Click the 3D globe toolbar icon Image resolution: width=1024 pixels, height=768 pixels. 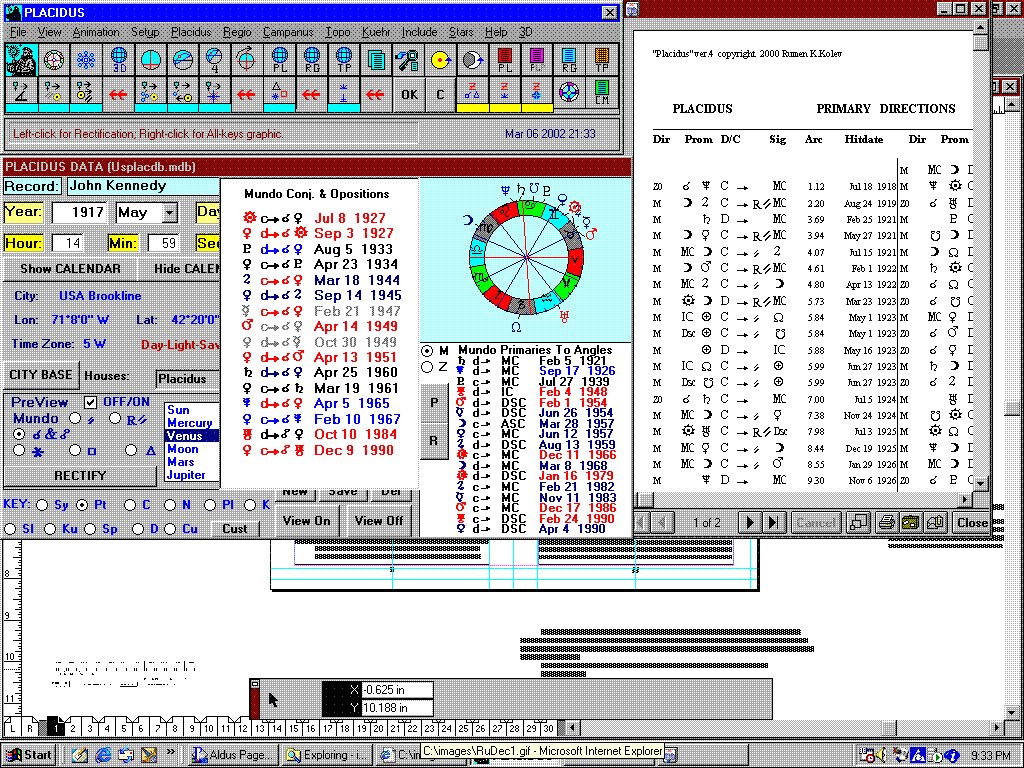pyautogui.click(x=118, y=60)
